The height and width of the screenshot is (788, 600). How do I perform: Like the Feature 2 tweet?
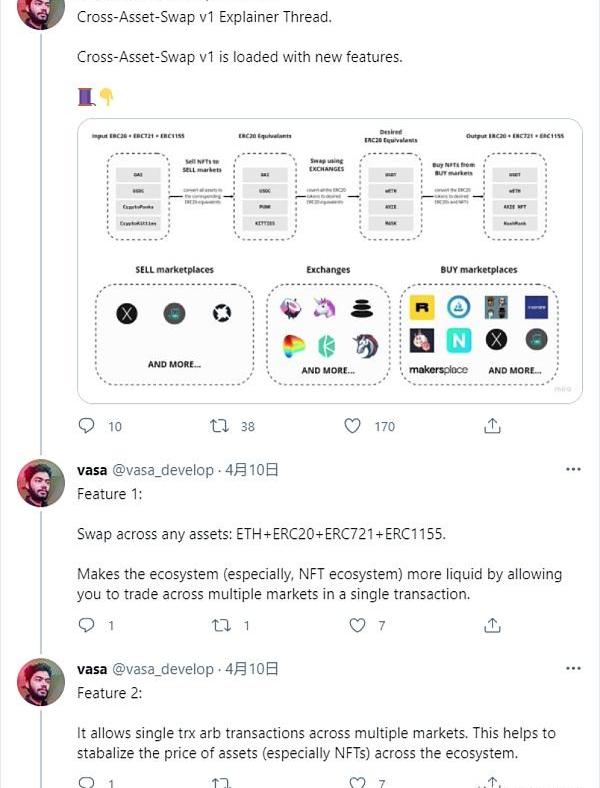coord(357,782)
